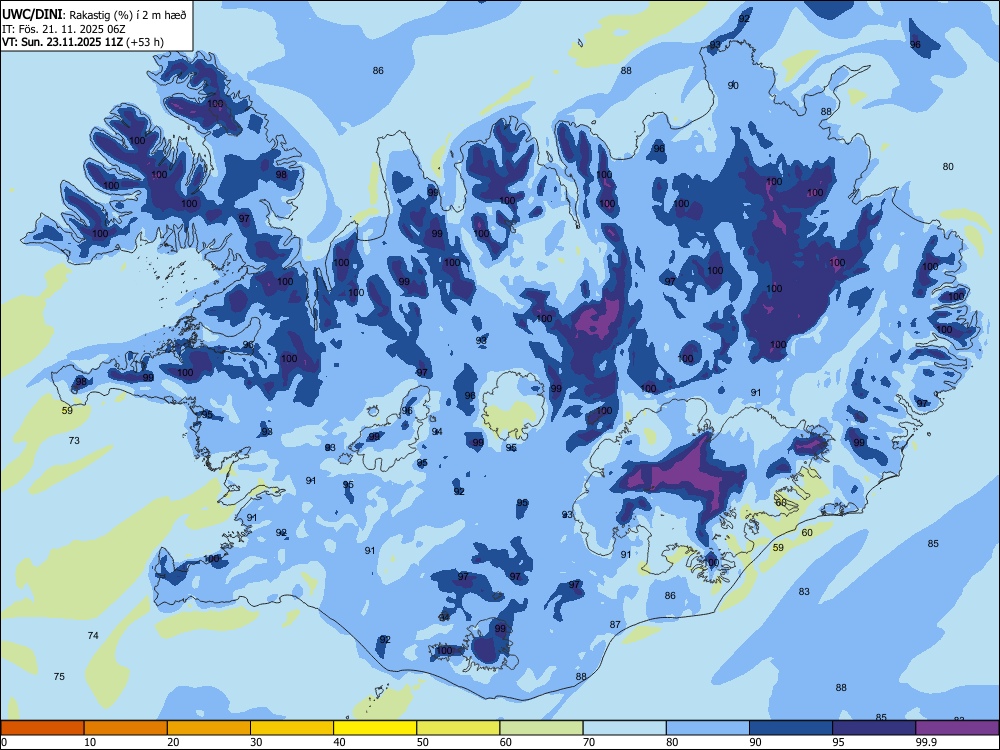Click the '10' legend scale label
The height and width of the screenshot is (750, 1000).
[90, 742]
